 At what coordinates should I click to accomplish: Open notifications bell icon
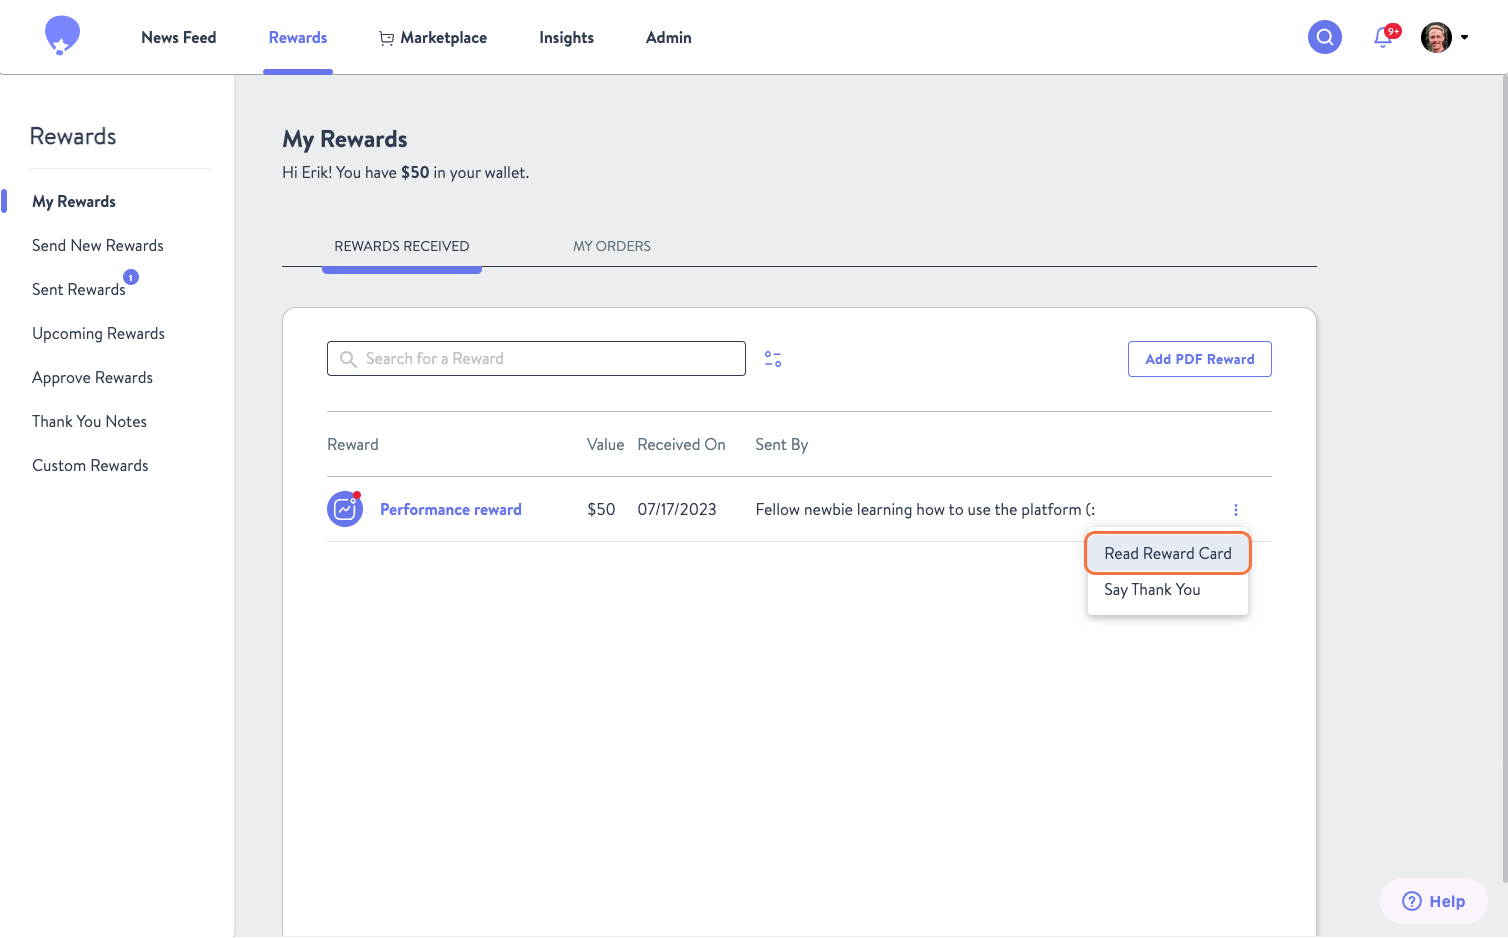1384,37
